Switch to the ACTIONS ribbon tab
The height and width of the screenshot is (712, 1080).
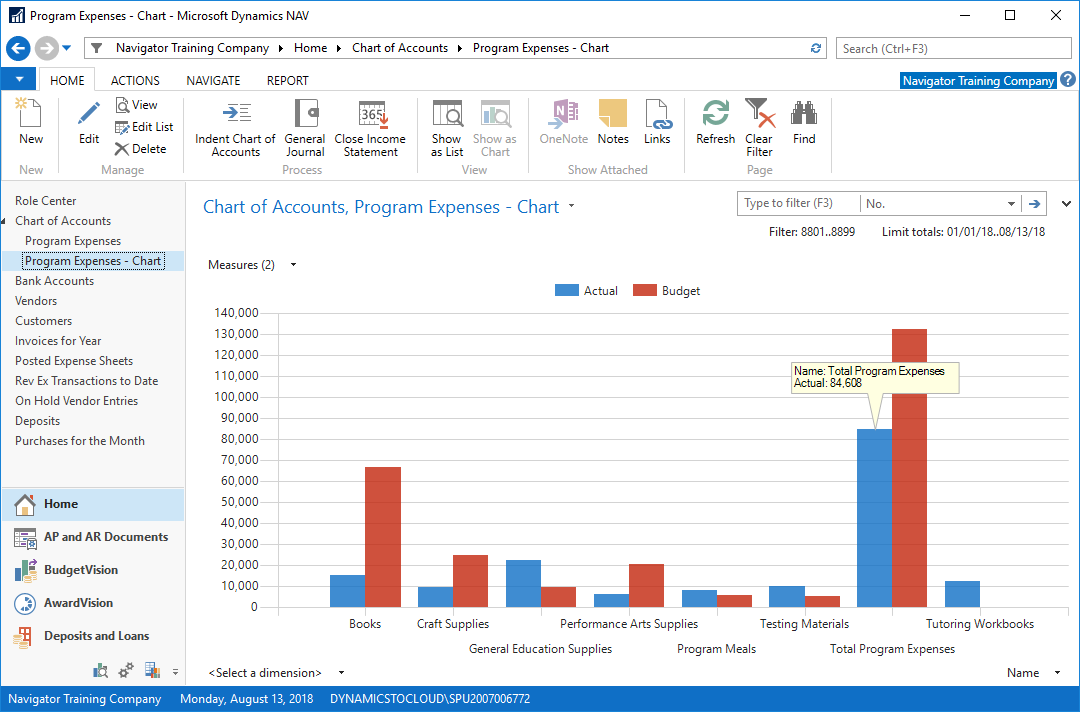pos(135,81)
